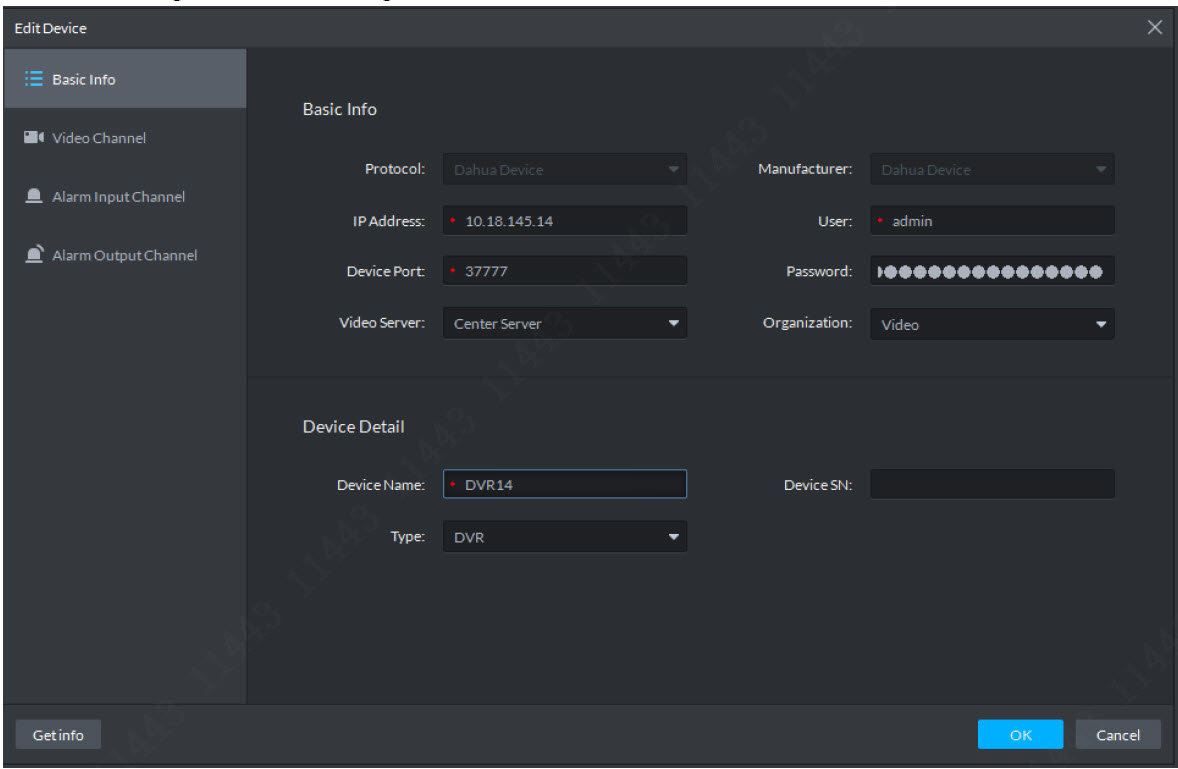Click the Basic Info list icon
This screenshot has height=769, width=1178.
(33, 79)
